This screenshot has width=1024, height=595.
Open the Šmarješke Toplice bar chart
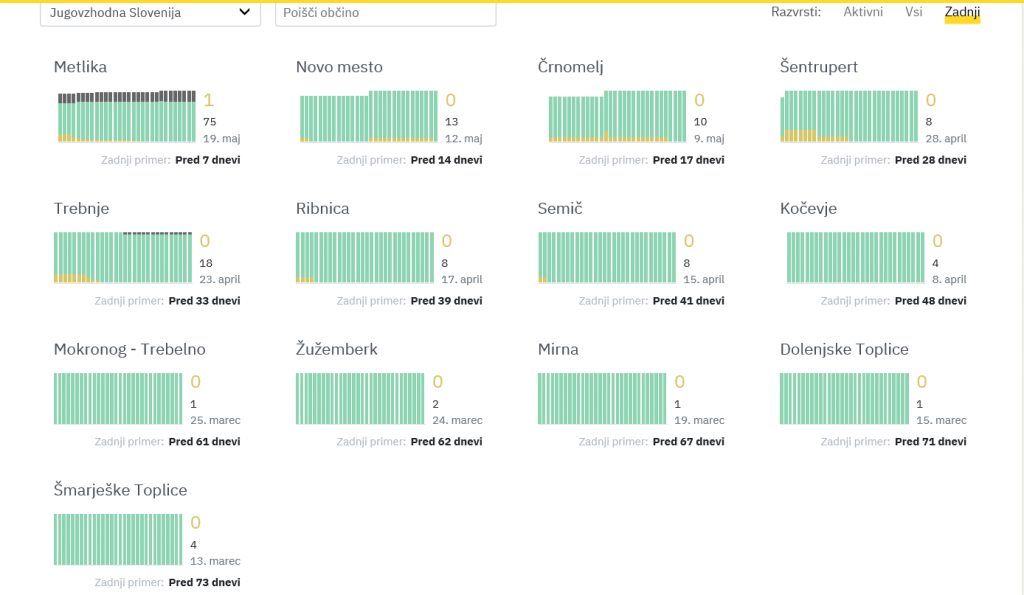(x=118, y=539)
